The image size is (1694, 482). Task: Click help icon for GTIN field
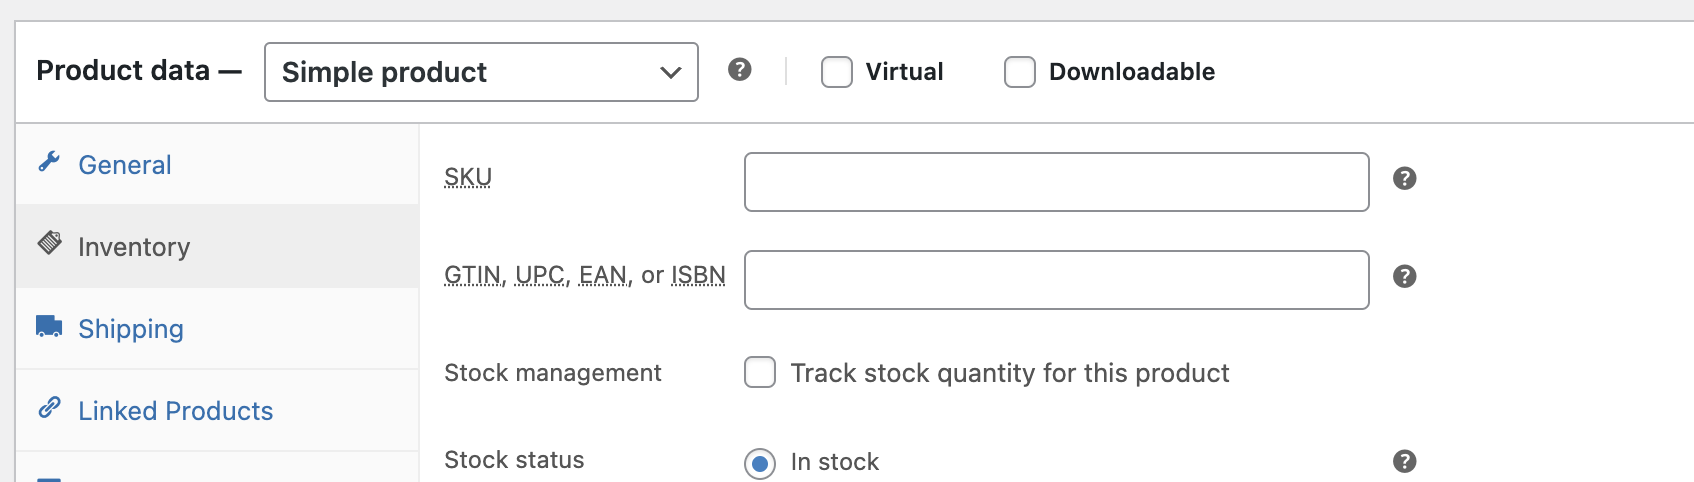click(x=1405, y=277)
